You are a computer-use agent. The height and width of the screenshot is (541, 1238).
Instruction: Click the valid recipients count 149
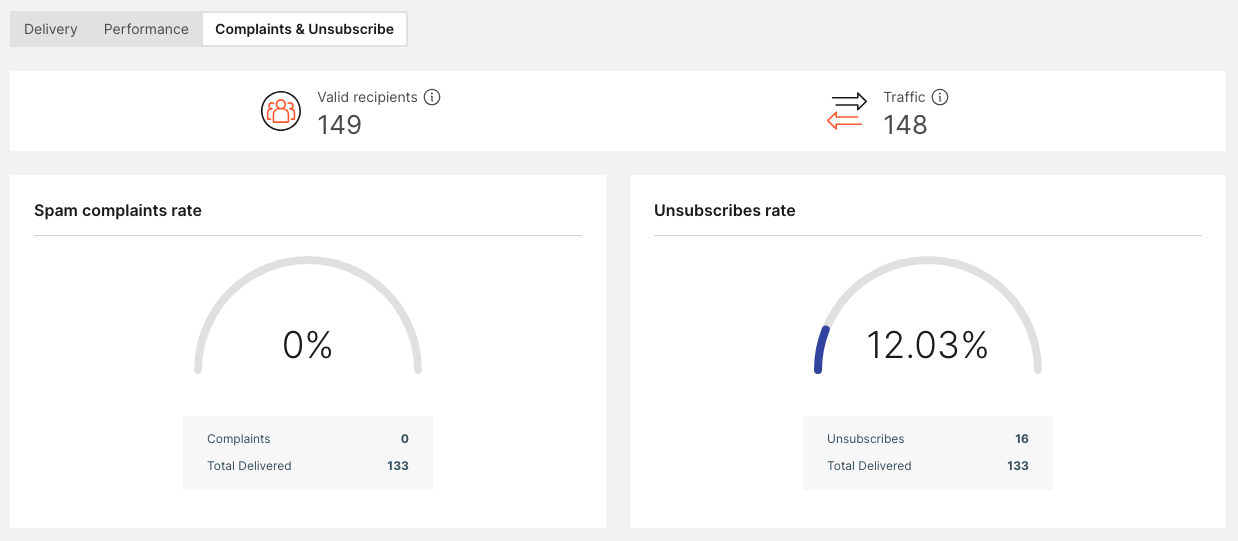pyautogui.click(x=339, y=125)
